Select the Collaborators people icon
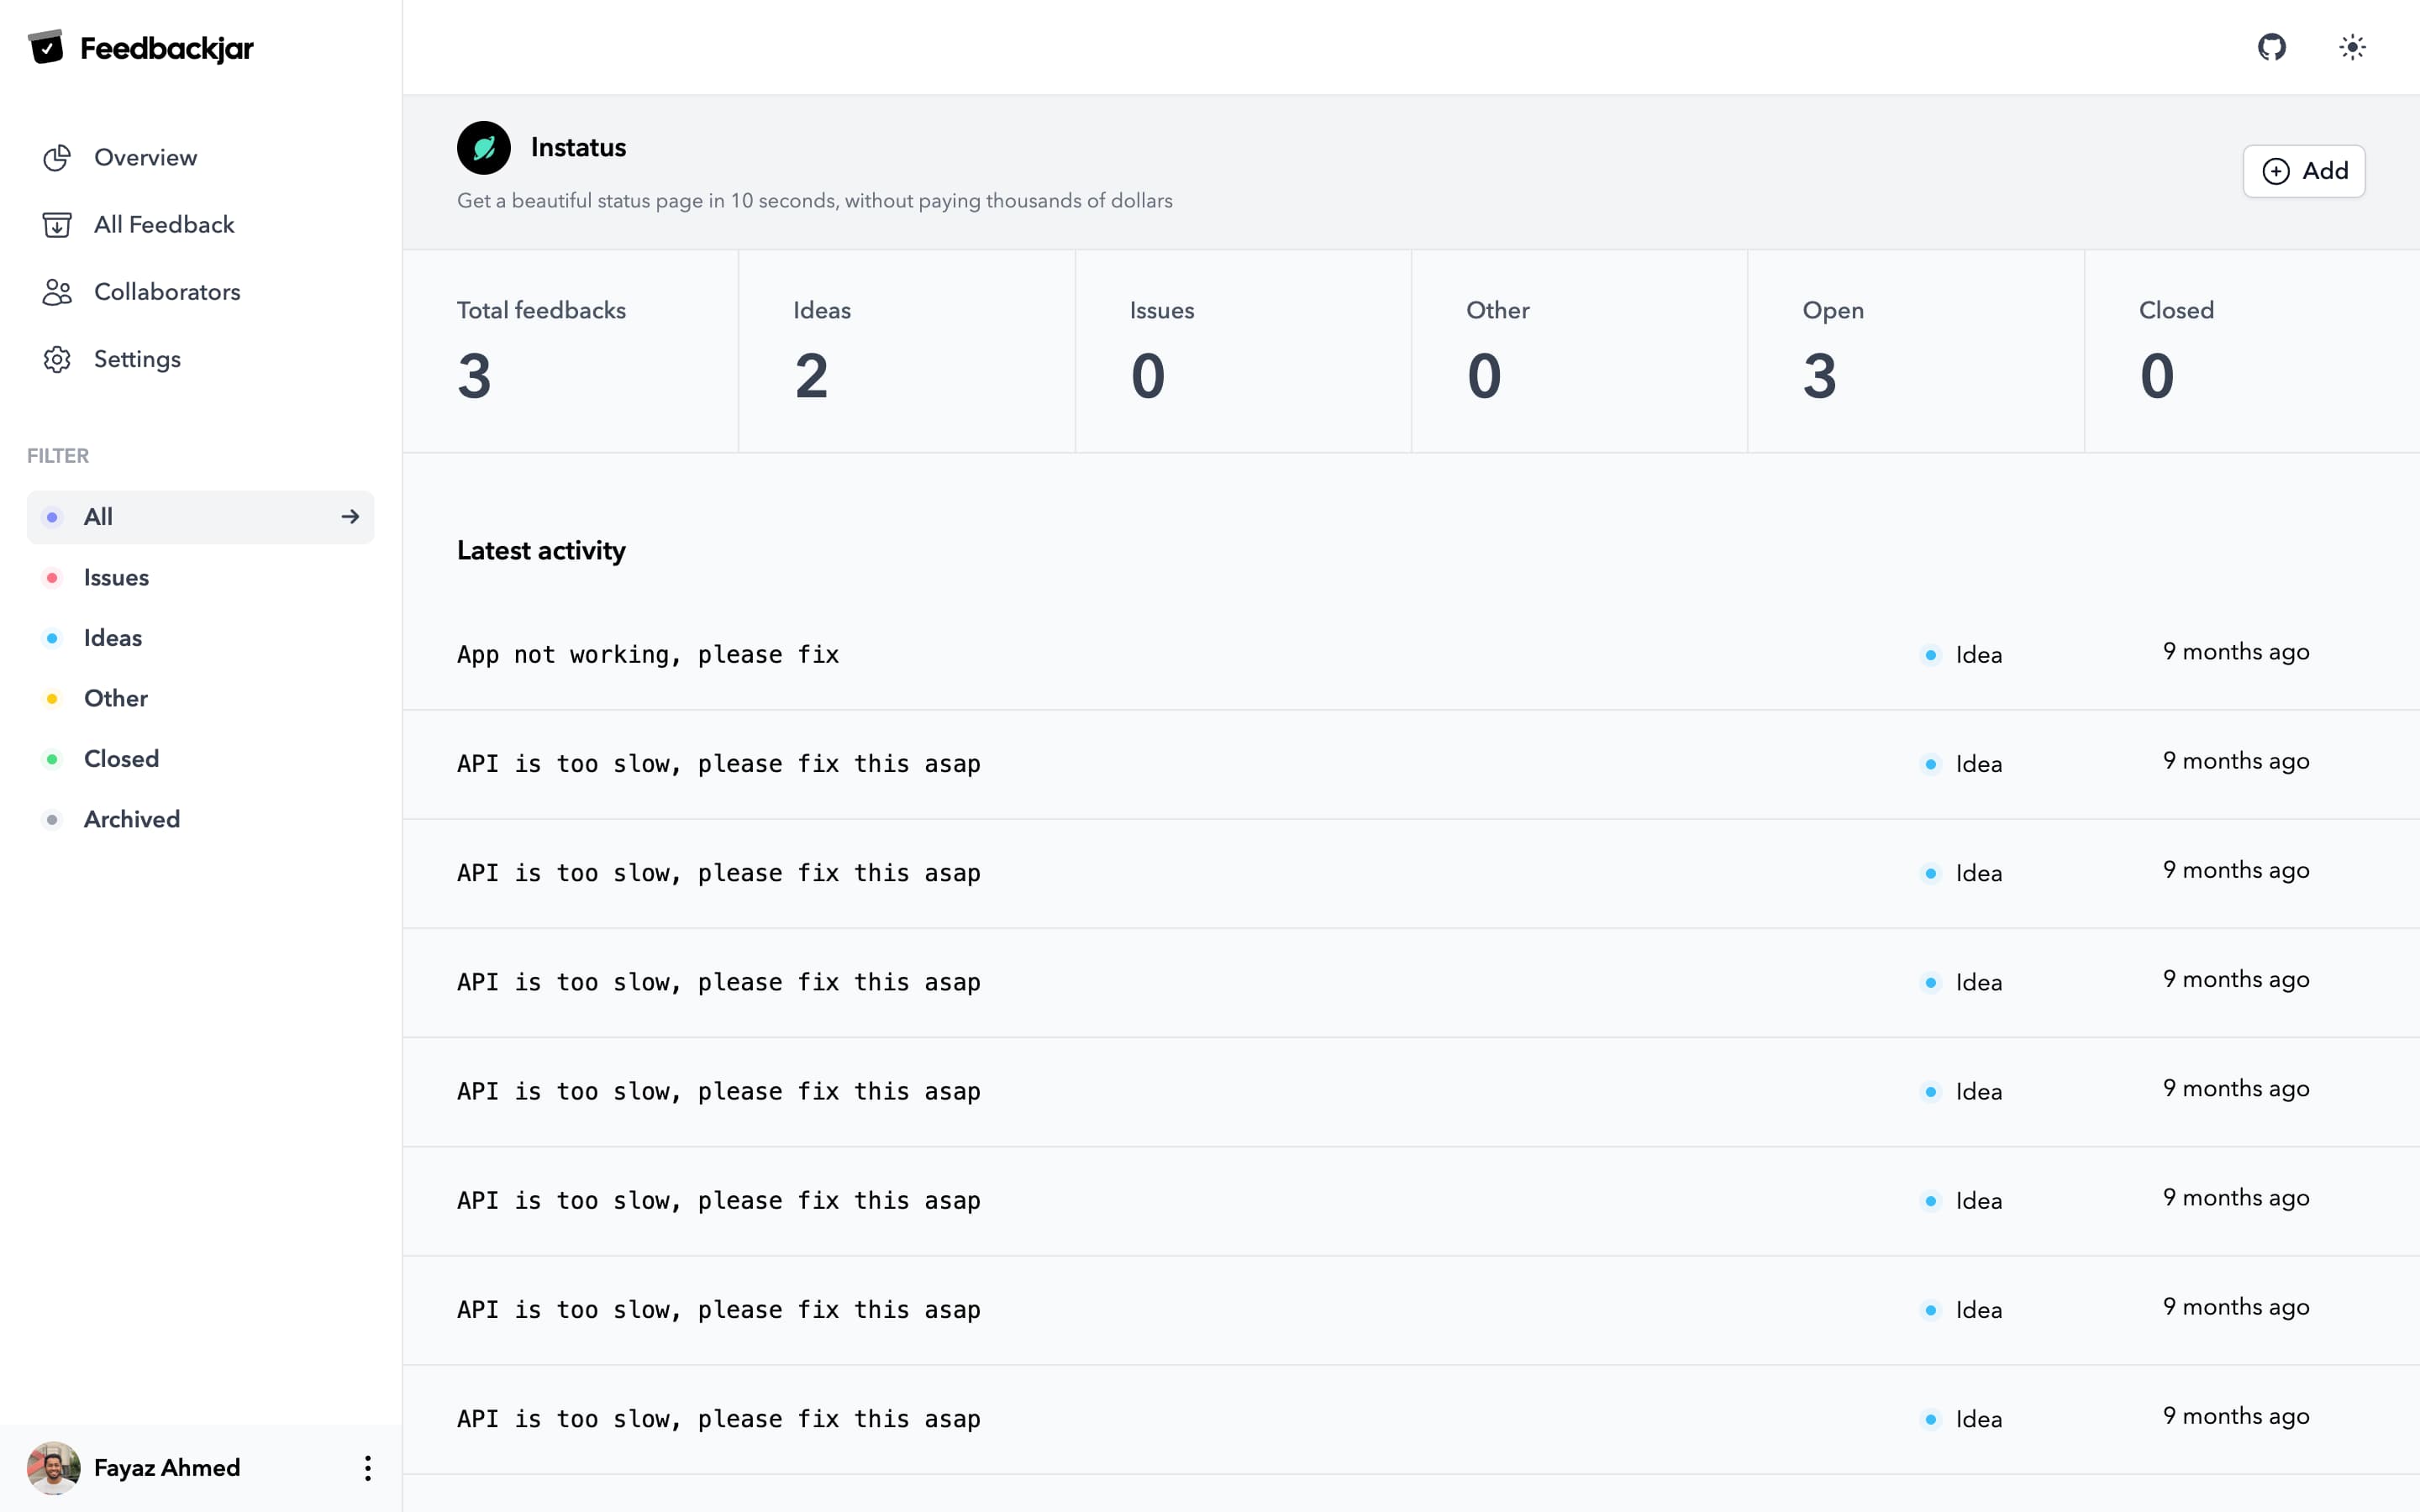Image resolution: width=2420 pixels, height=1512 pixels. pos(57,291)
